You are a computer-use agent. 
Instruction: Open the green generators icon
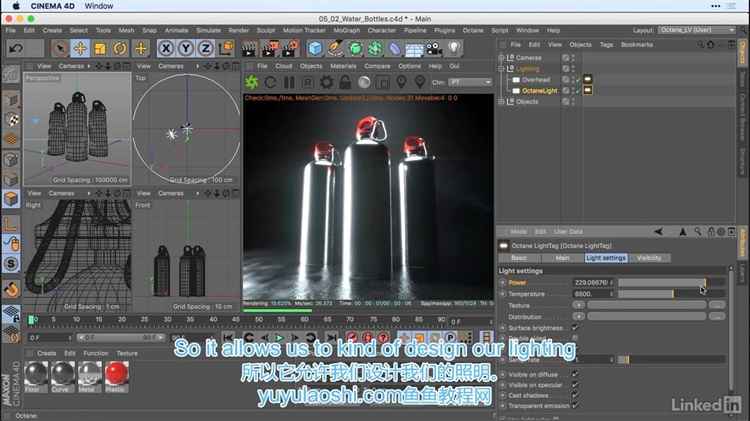point(355,48)
